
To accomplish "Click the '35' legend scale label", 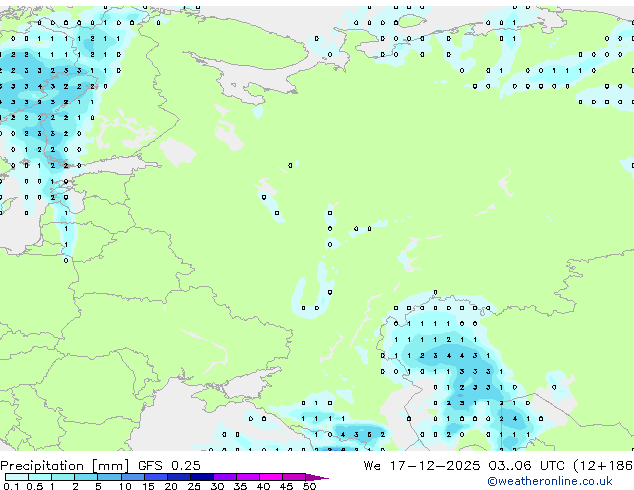I will coord(240,486).
